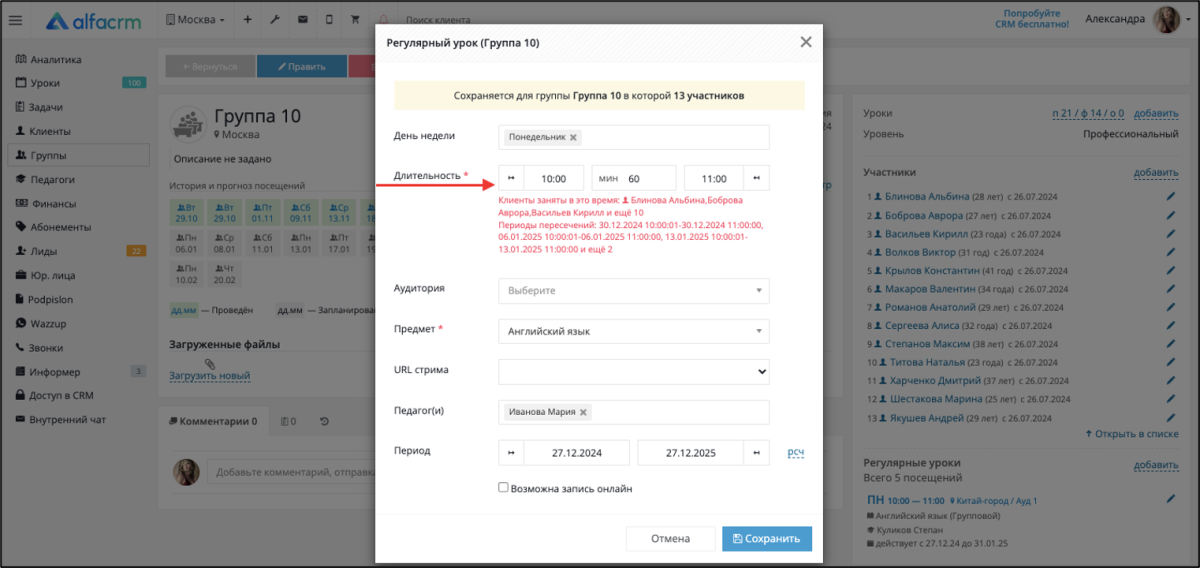Save the regular lesson with Сохранить
Viewport: 1200px width, 568px height.
pyautogui.click(x=767, y=538)
